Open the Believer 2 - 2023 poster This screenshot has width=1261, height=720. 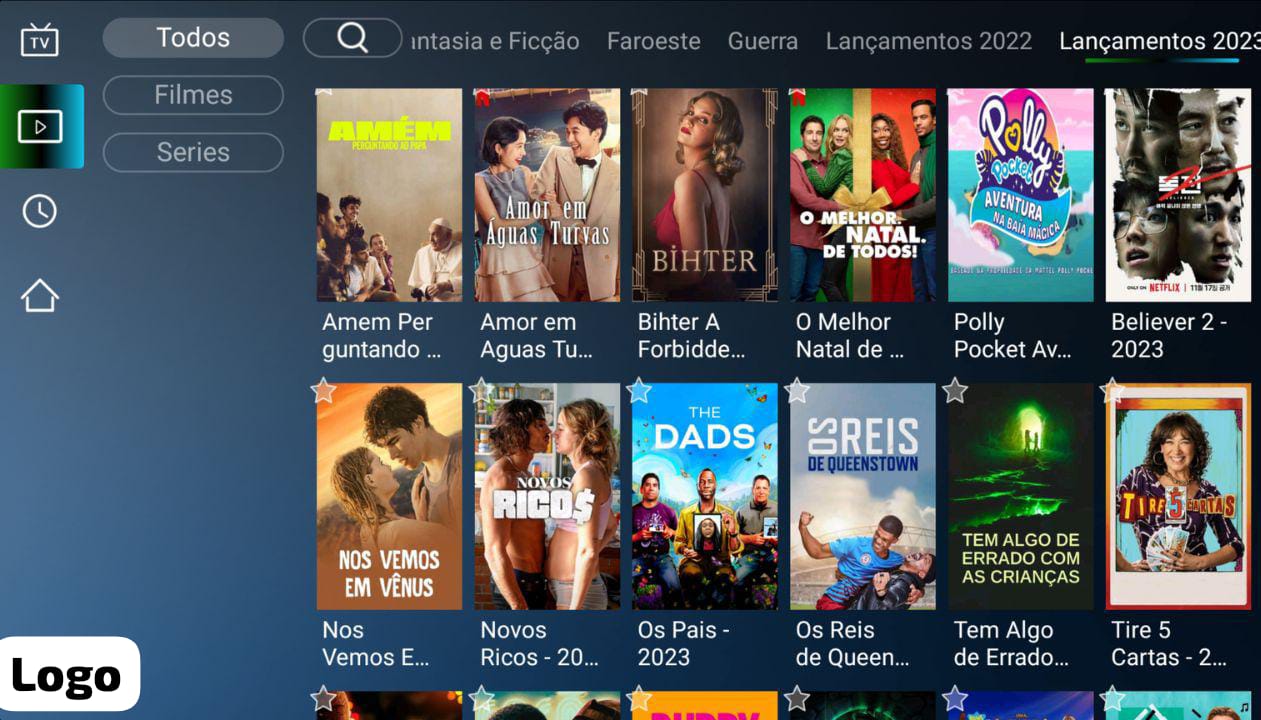[x=1178, y=195]
